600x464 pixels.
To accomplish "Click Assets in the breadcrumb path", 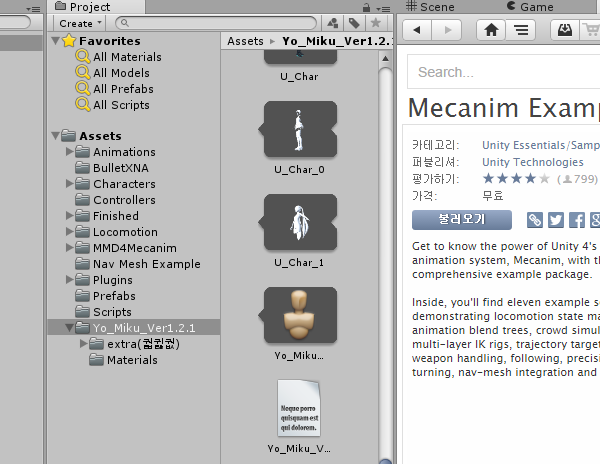I will 245,41.
